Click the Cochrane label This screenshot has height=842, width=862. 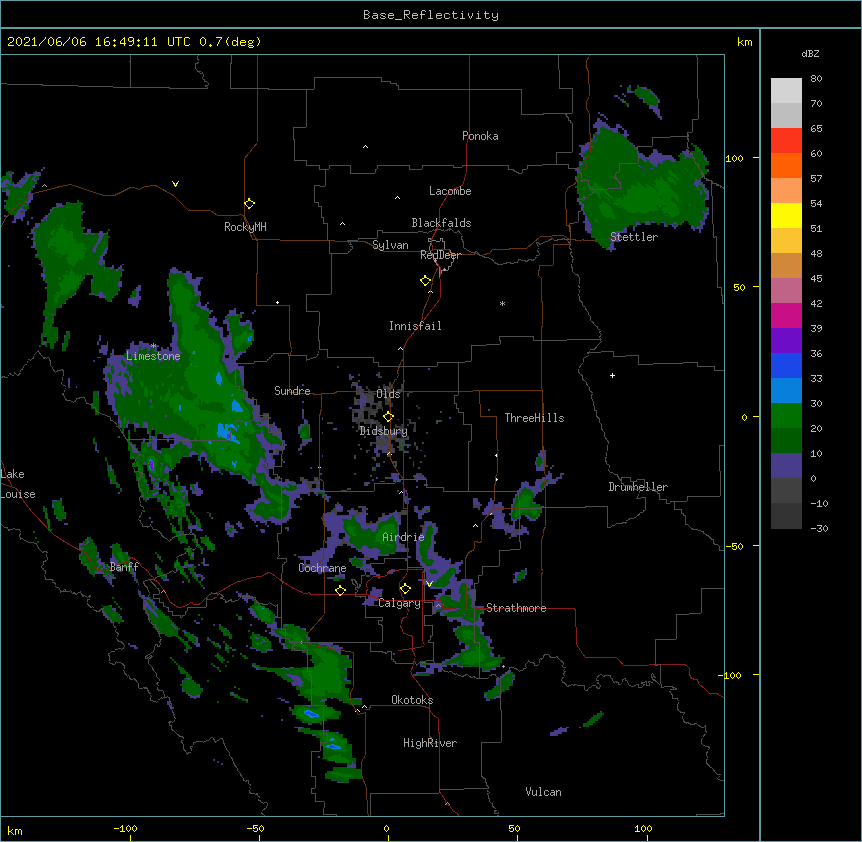[x=322, y=568]
